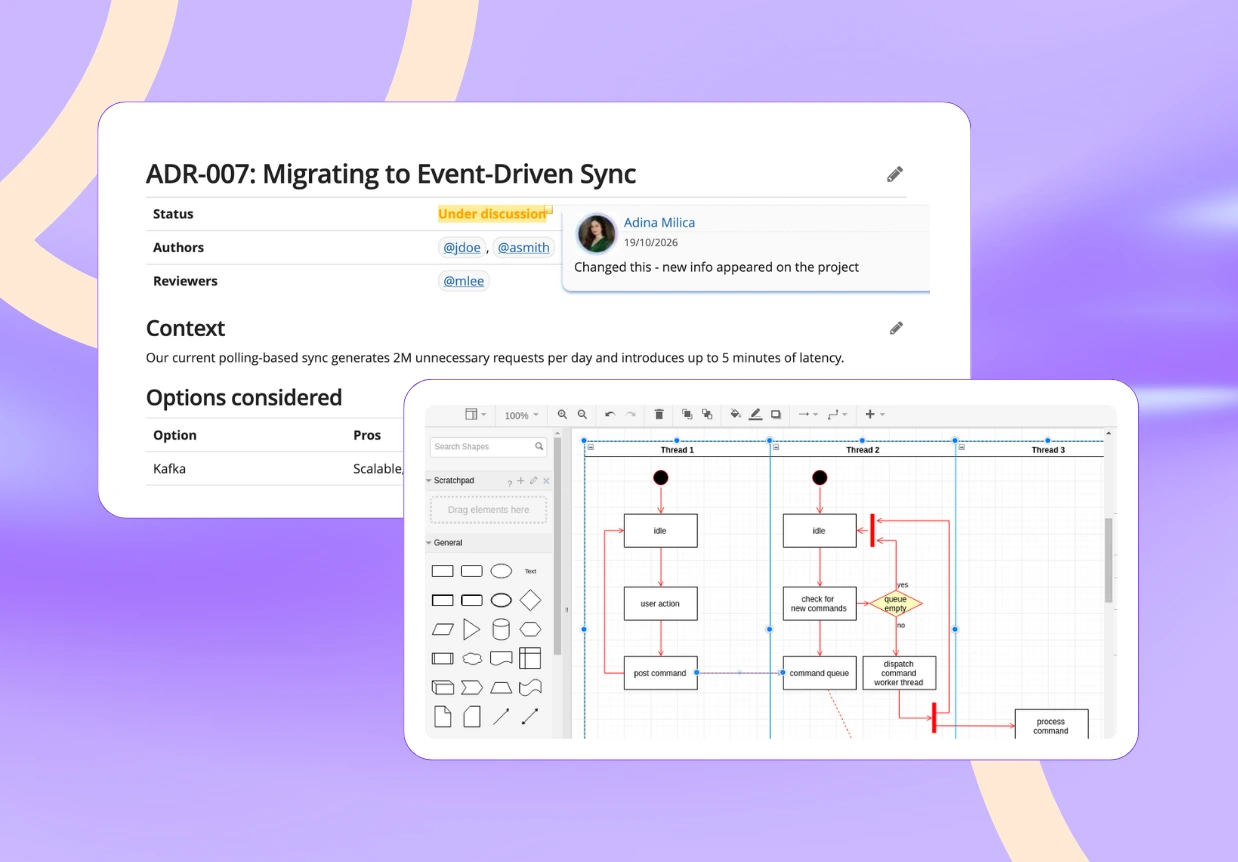Image resolution: width=1238 pixels, height=862 pixels.
Task: Open the @jdoe author mention
Action: tap(462, 247)
